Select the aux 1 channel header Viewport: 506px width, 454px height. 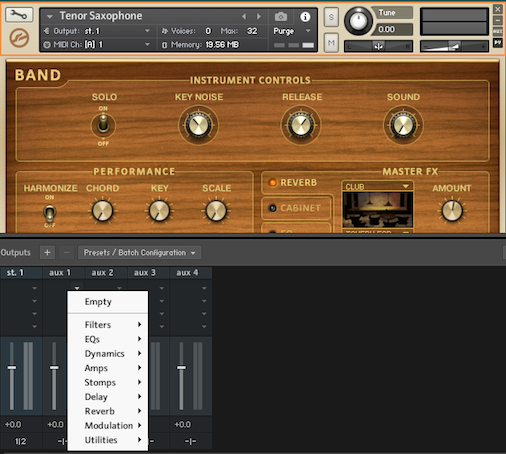(63, 272)
